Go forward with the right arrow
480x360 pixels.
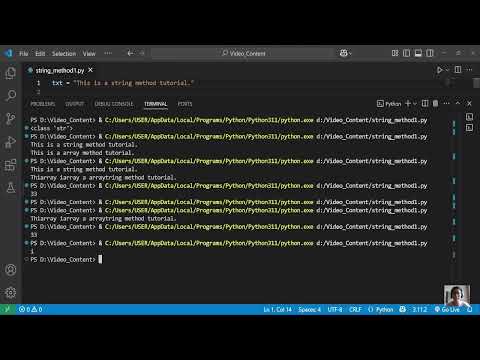142,53
